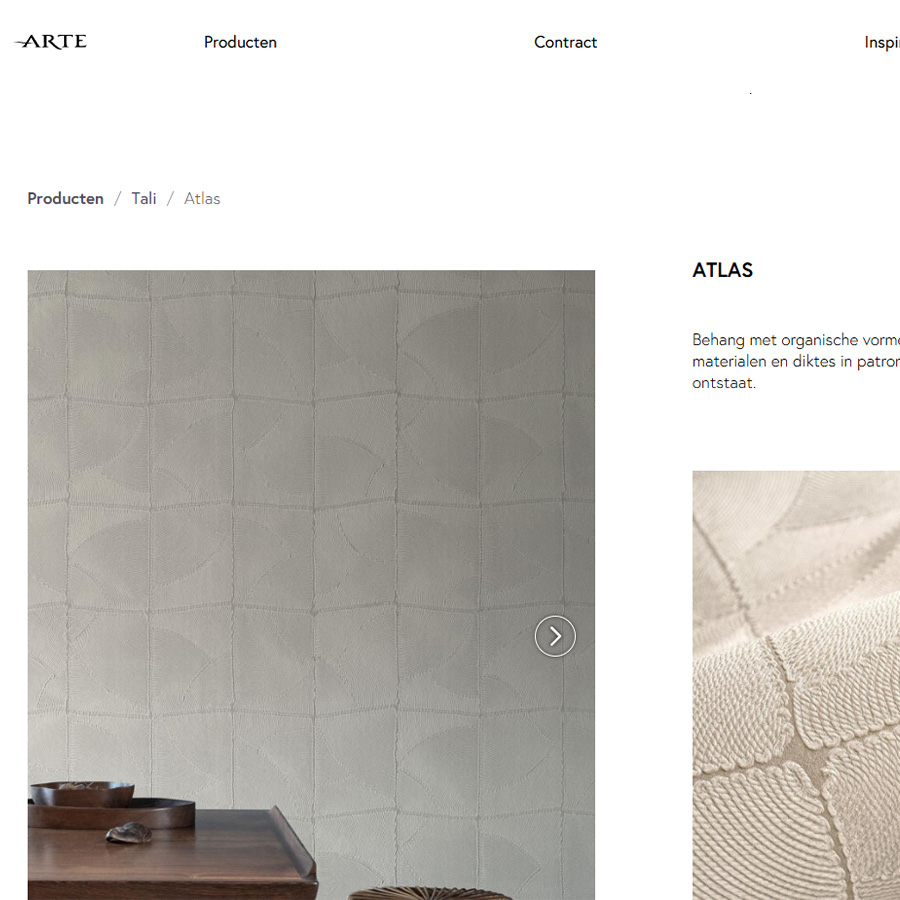Screen dimensions: 900x900
Task: Click the ATLAS product heading
Action: (722, 270)
